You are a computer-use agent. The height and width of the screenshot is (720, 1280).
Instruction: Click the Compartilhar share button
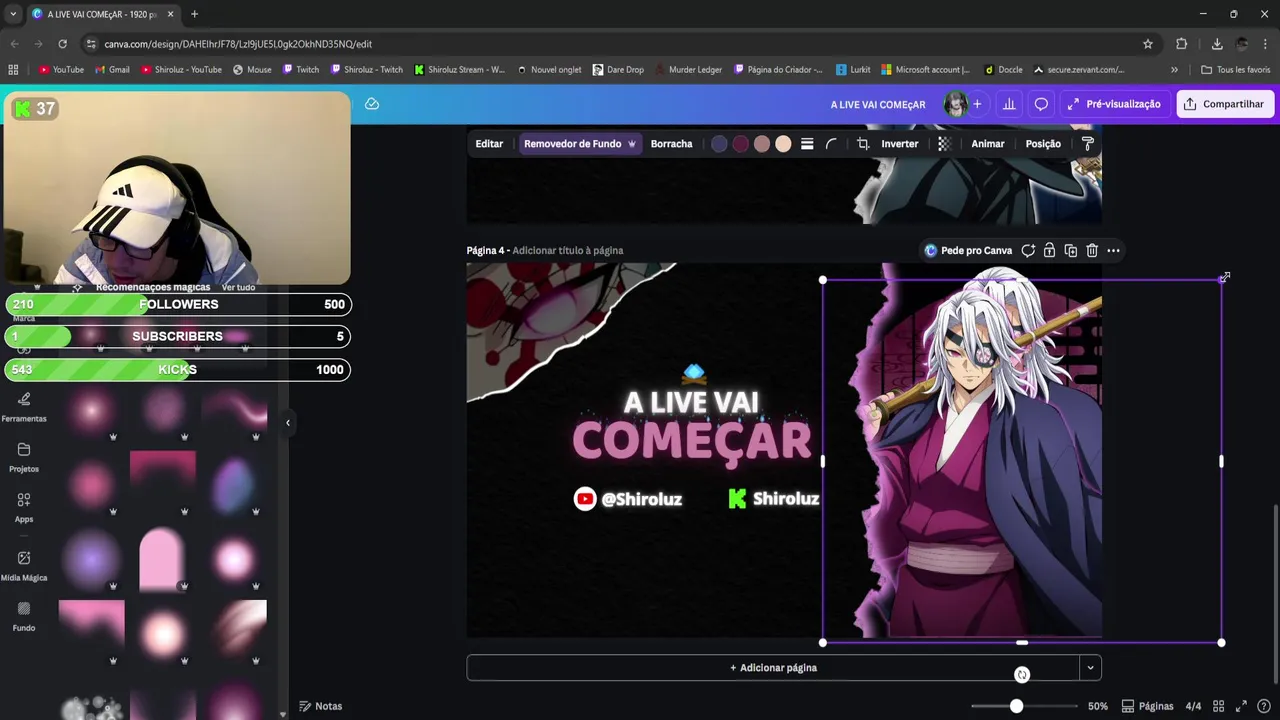pyautogui.click(x=1225, y=104)
